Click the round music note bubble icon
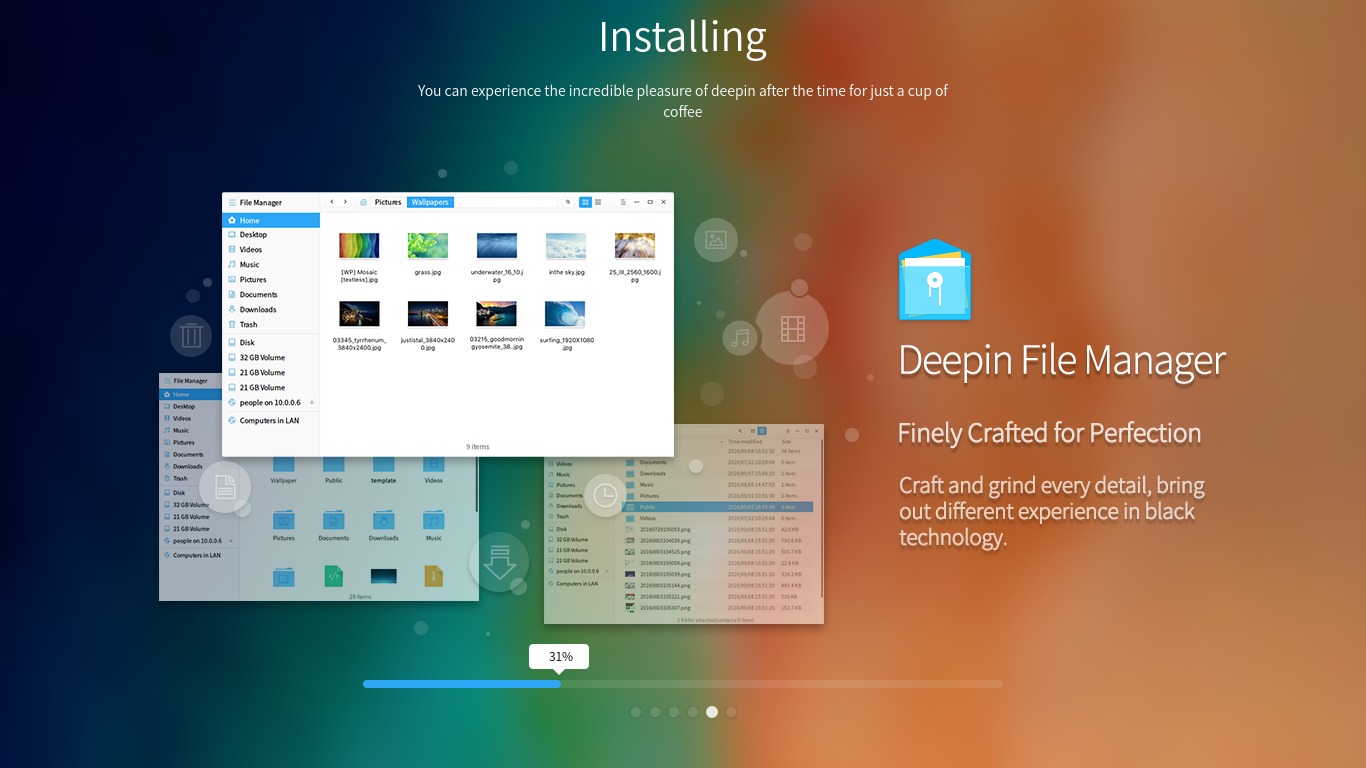Image resolution: width=1366 pixels, height=768 pixels. pyautogui.click(x=740, y=337)
